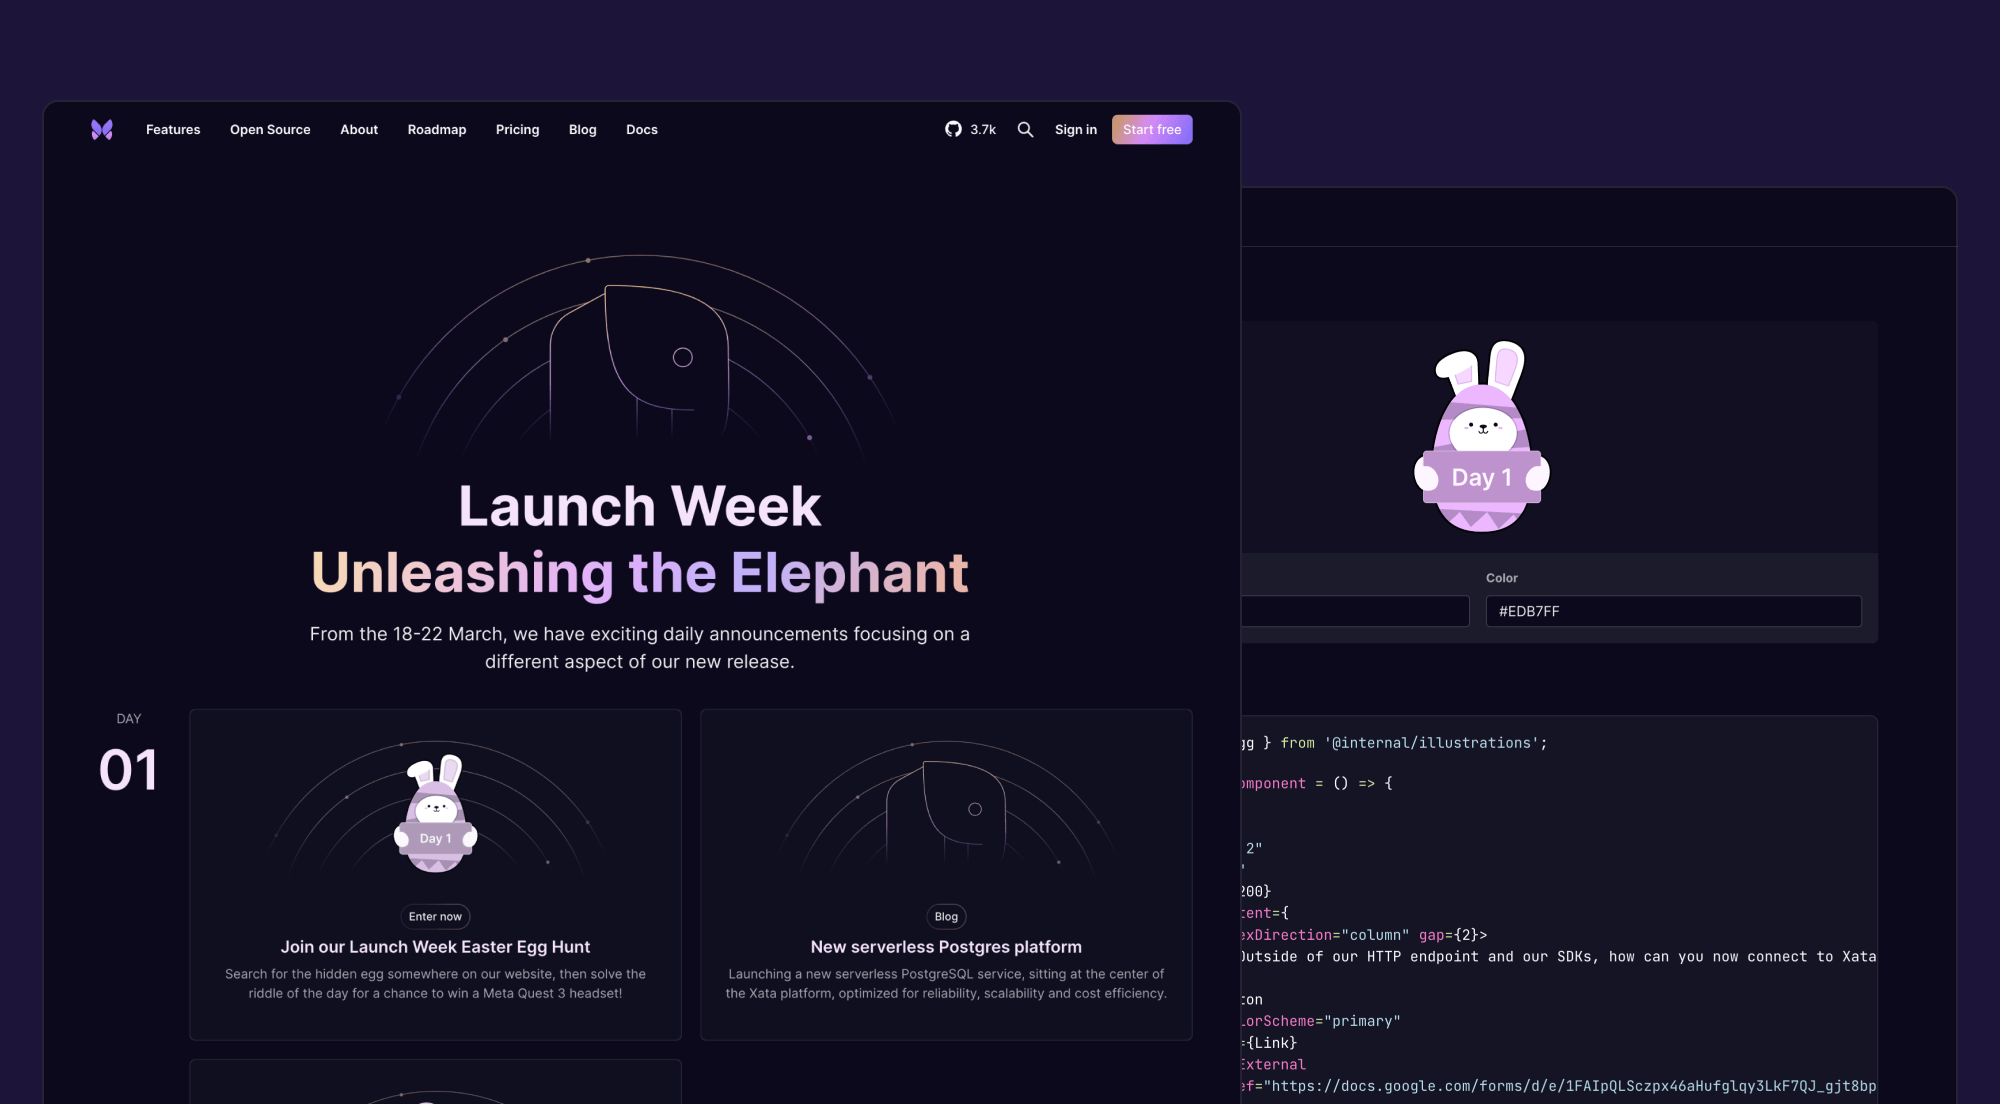Open the Blog nav link
2000x1104 pixels.
point(582,130)
